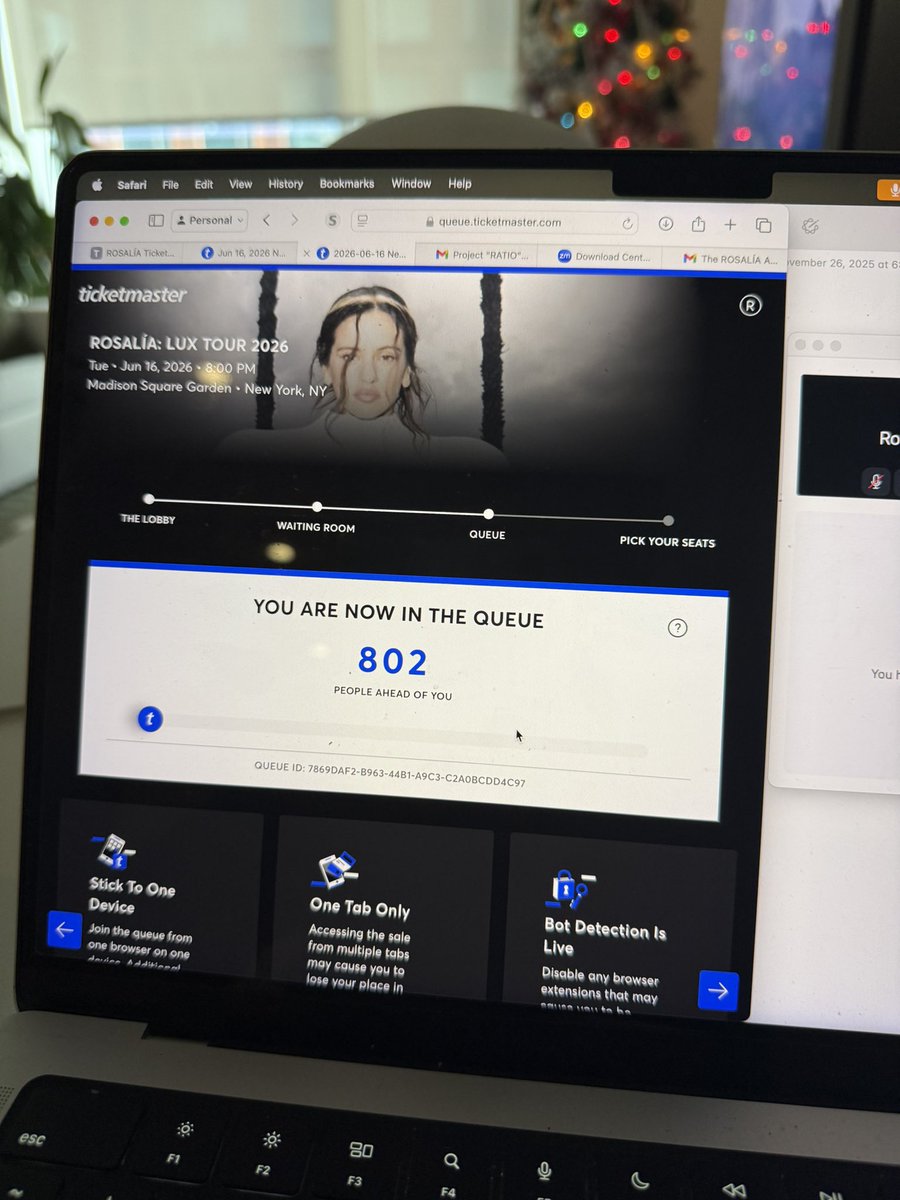The image size is (900, 1200).
Task: Close the 2026-06-16 Ne... tab
Action: click(x=307, y=254)
